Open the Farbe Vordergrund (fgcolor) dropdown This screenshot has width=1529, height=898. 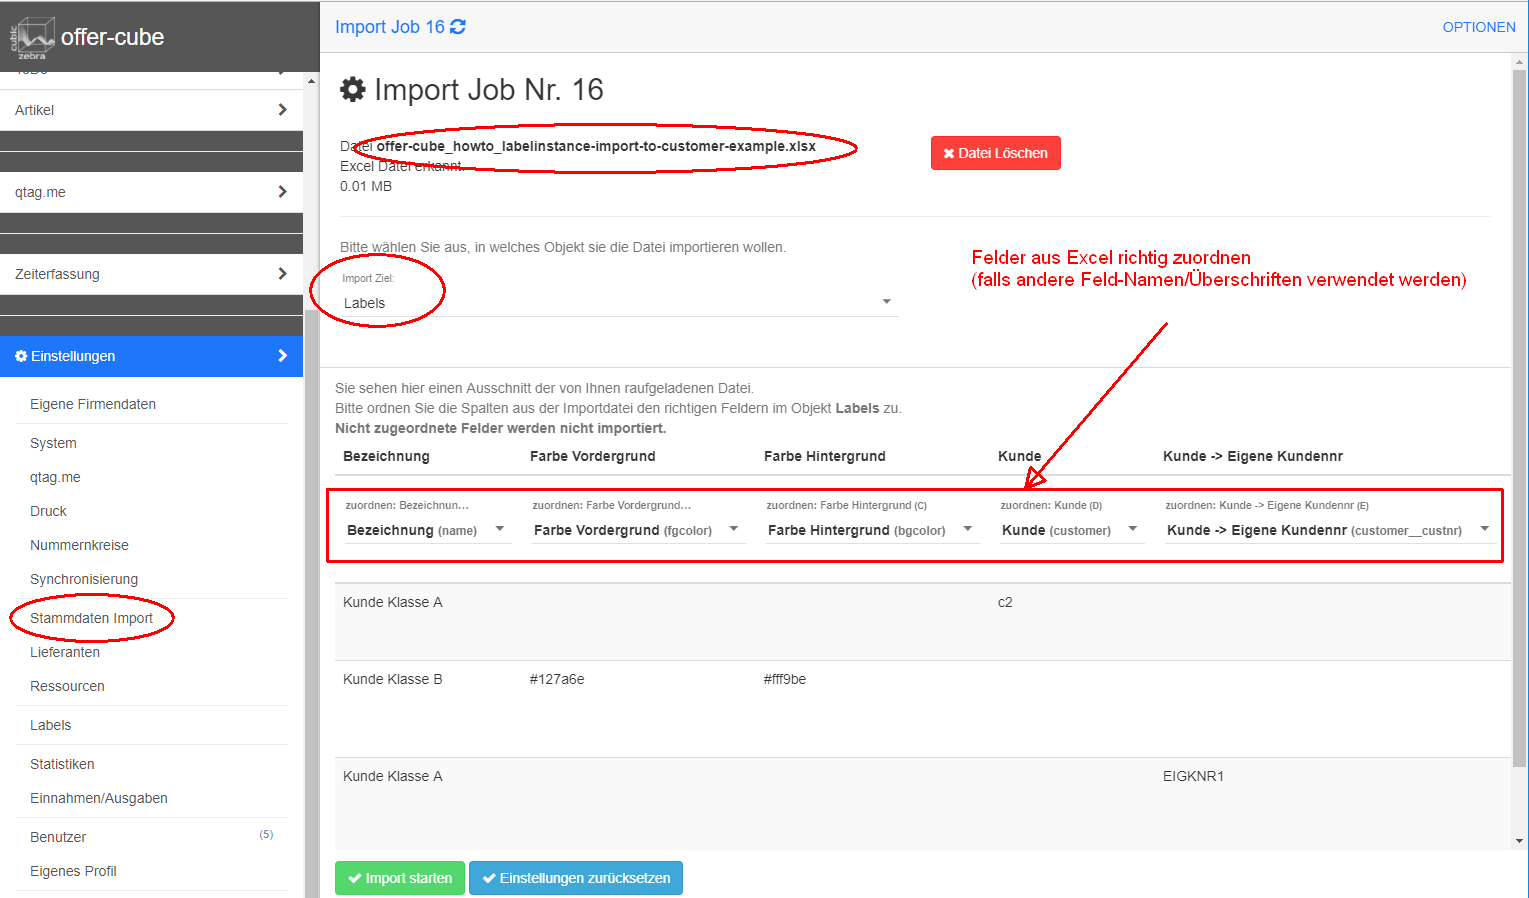[638, 530]
